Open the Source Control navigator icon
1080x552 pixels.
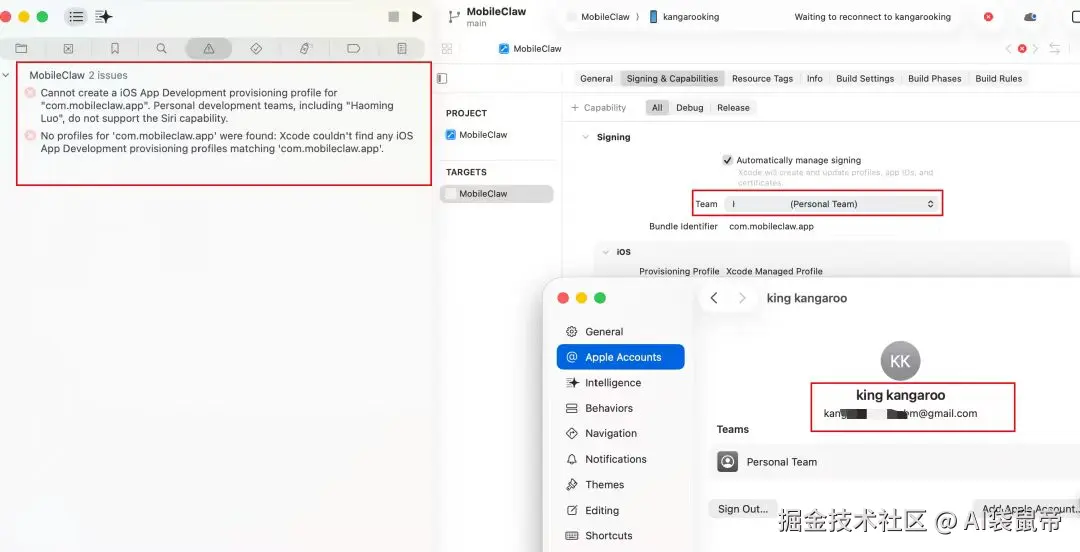68,48
